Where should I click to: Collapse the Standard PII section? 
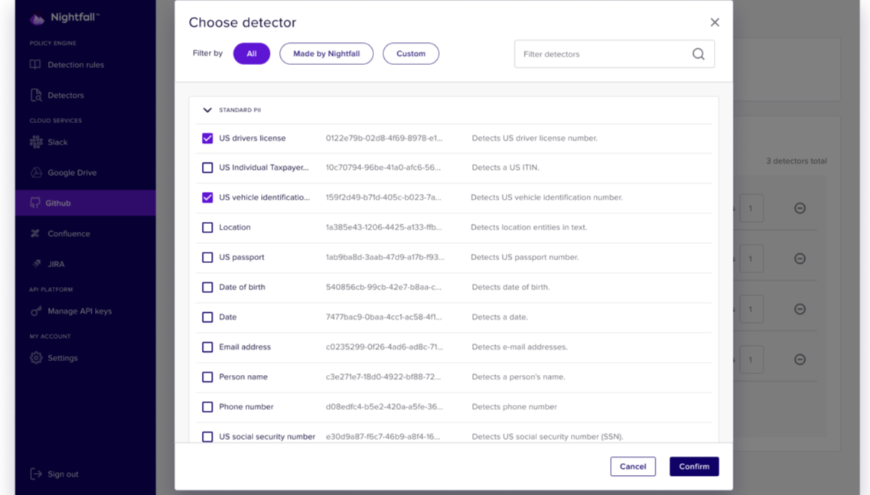pyautogui.click(x=207, y=110)
